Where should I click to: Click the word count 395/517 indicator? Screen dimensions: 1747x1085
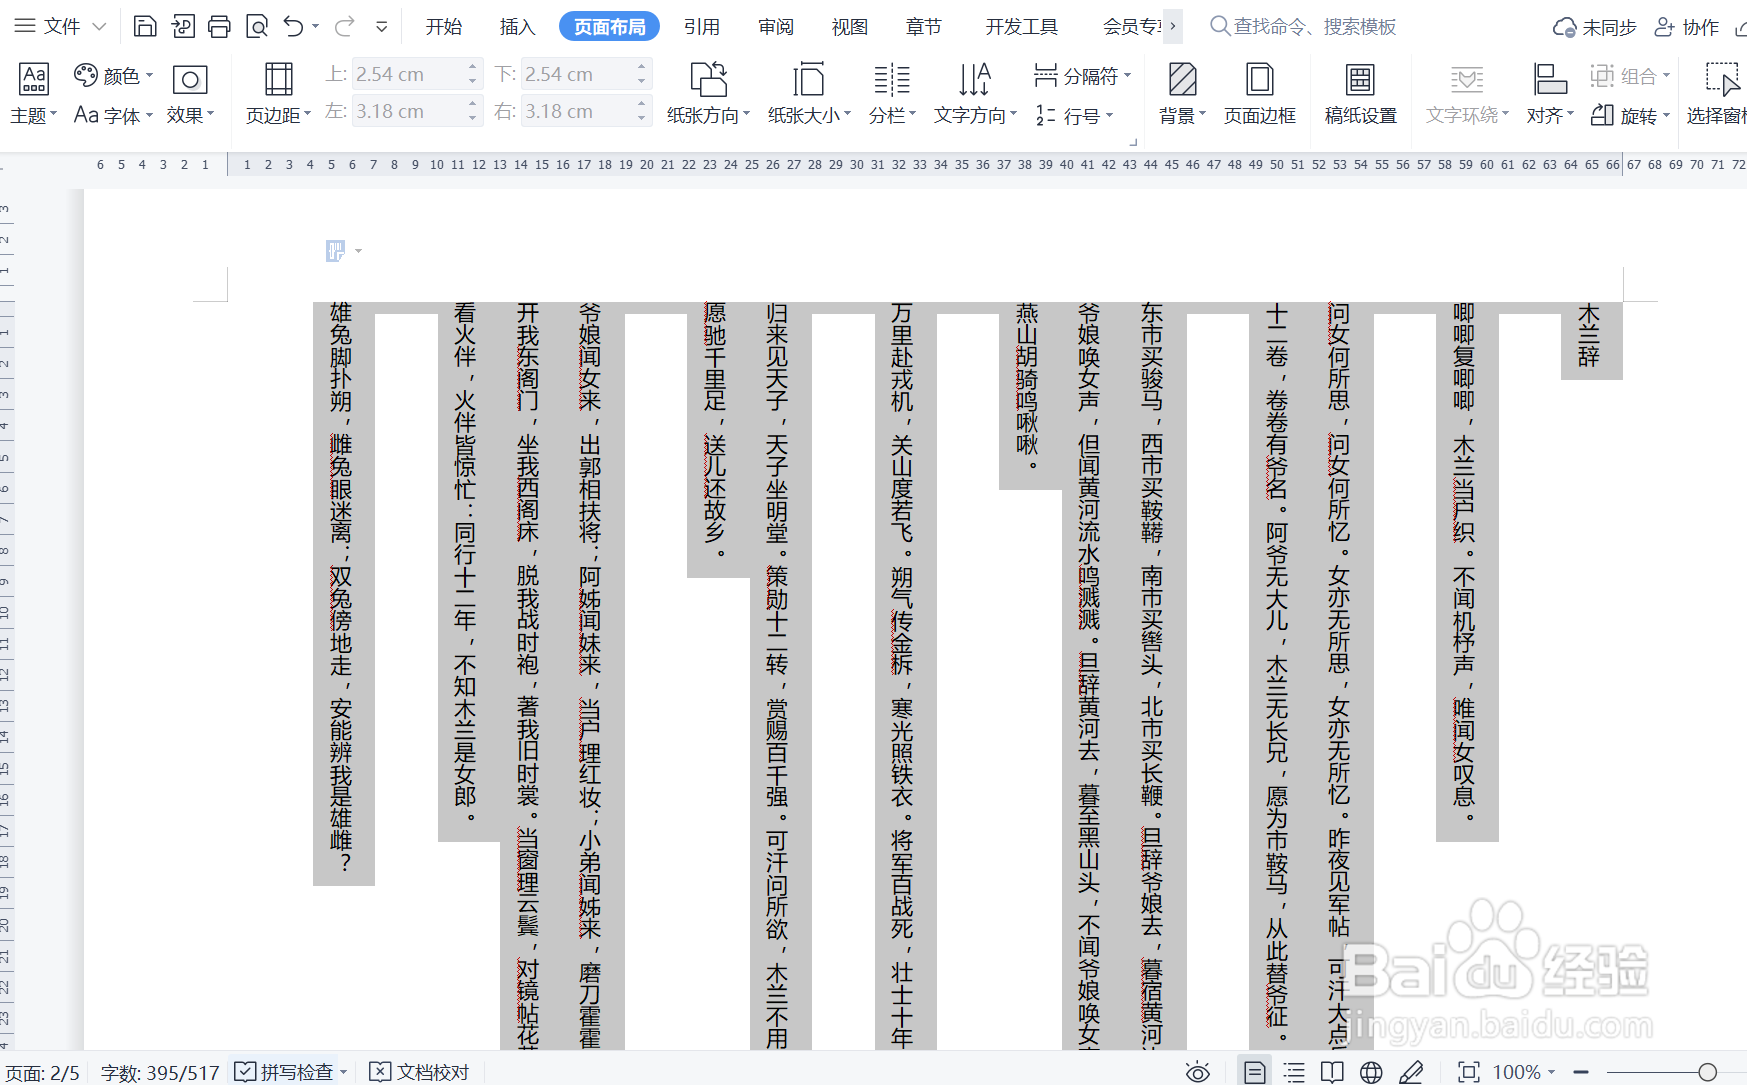coord(160,1072)
